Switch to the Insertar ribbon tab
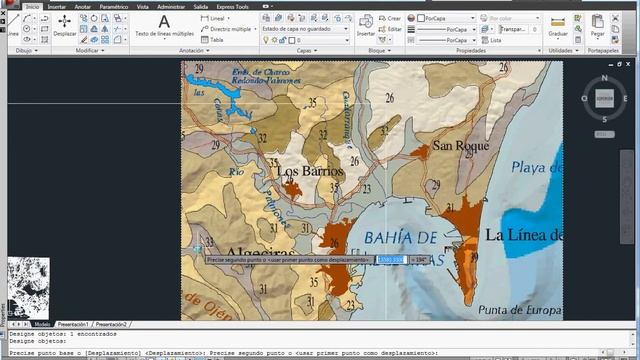The image size is (640, 360). [57, 7]
